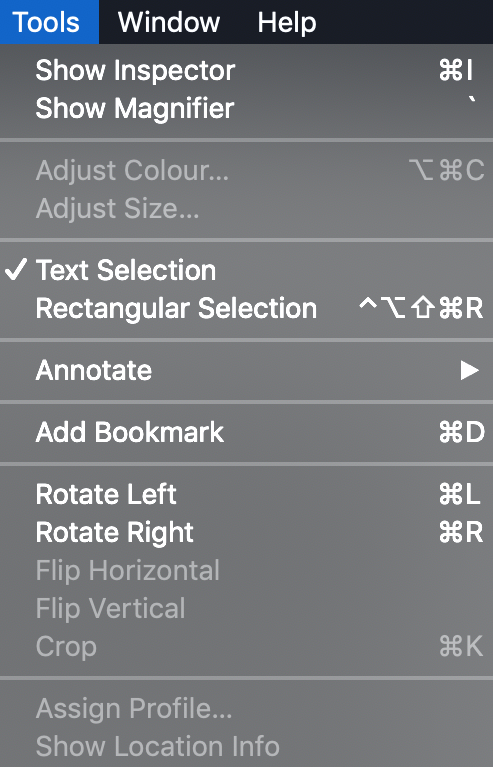The height and width of the screenshot is (767, 493).
Task: Switch to Rectangular Selection mode
Action: [x=246, y=308]
